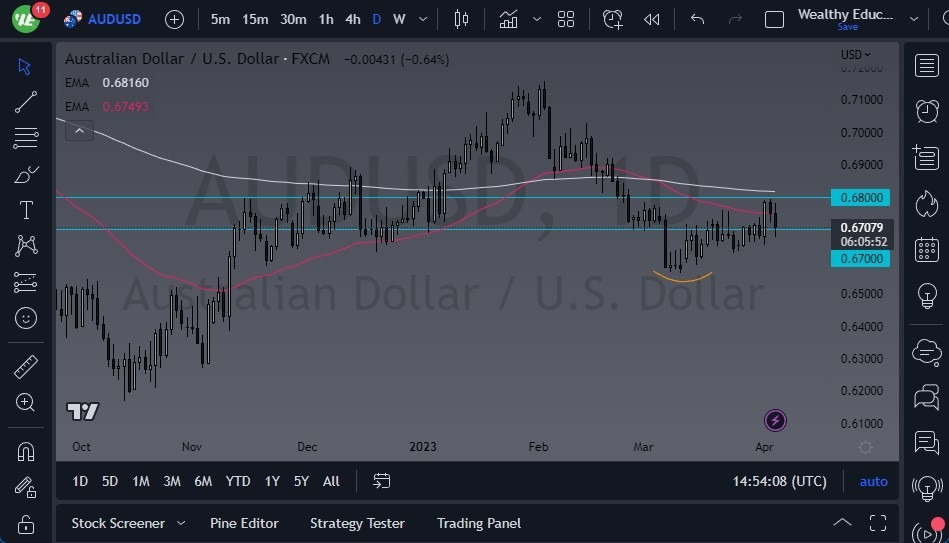Open the ideas stream message icon
Screen dimensions: 949x543
pos(927,443)
